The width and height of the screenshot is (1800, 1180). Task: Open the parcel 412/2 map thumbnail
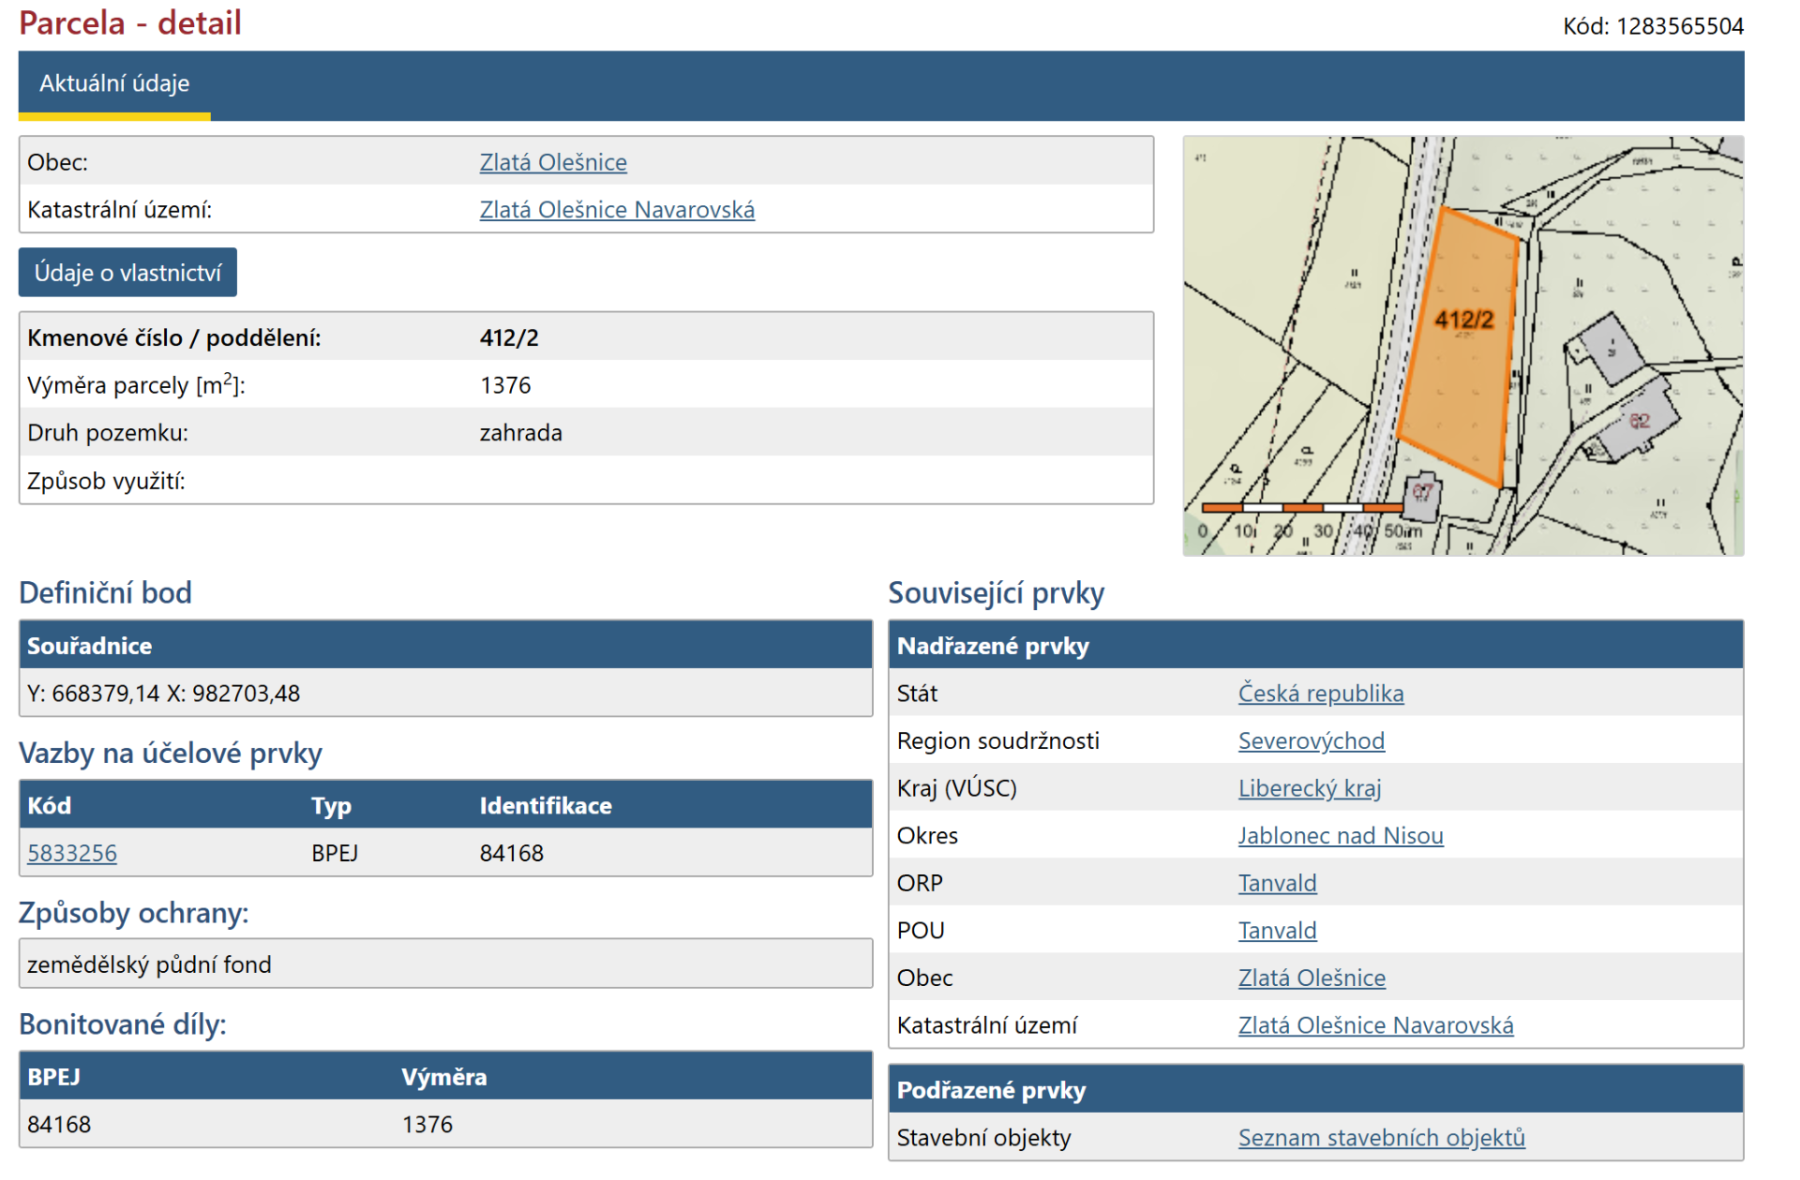pyautogui.click(x=1463, y=346)
